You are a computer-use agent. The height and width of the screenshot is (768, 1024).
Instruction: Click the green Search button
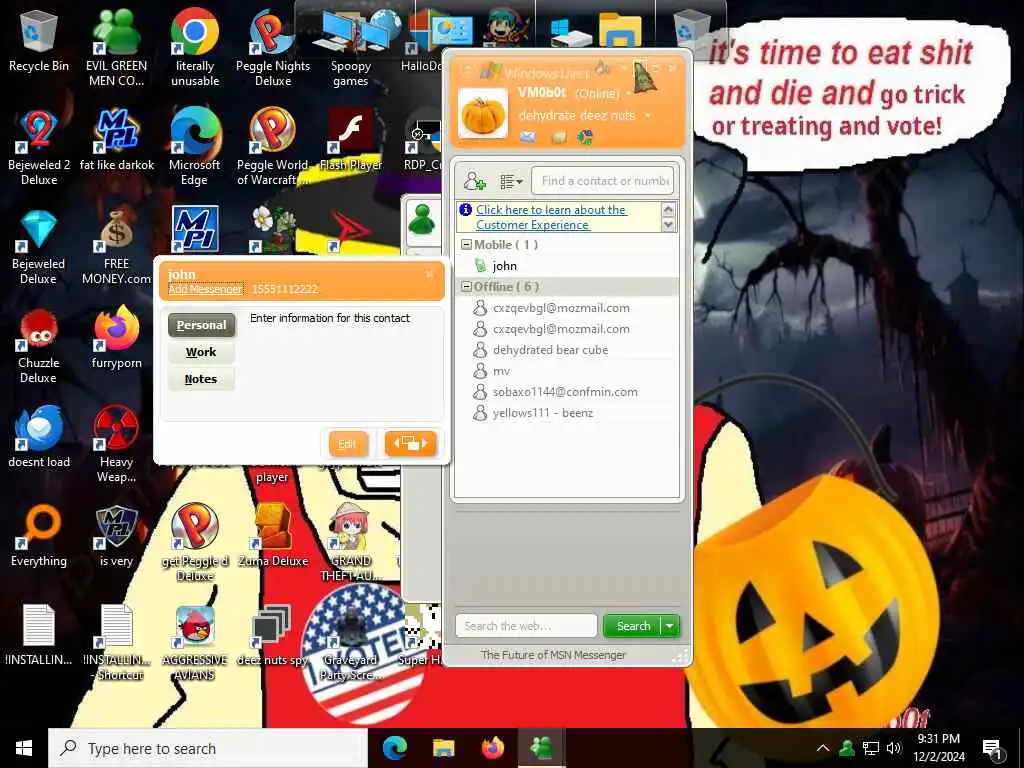[632, 626]
